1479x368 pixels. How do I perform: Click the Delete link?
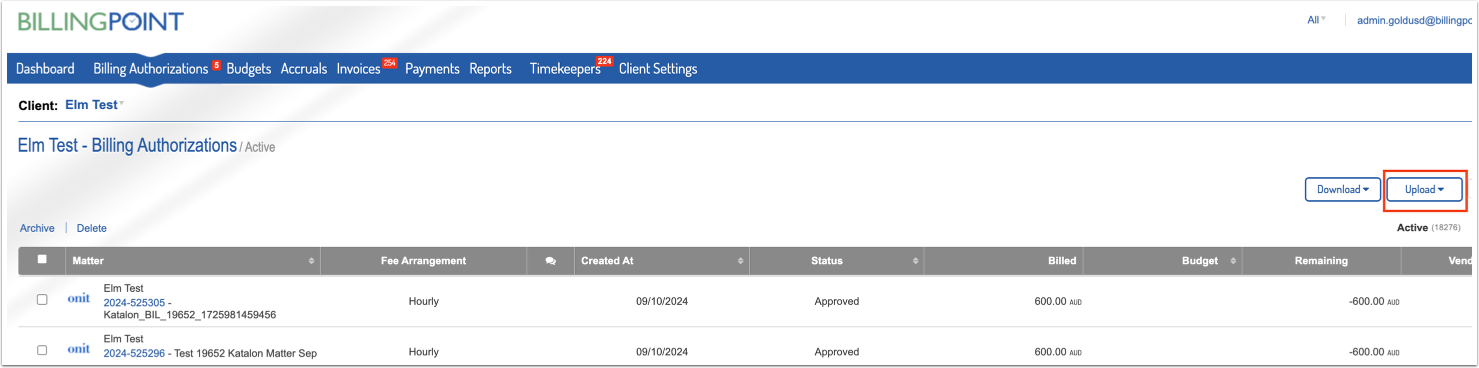pyautogui.click(x=92, y=228)
